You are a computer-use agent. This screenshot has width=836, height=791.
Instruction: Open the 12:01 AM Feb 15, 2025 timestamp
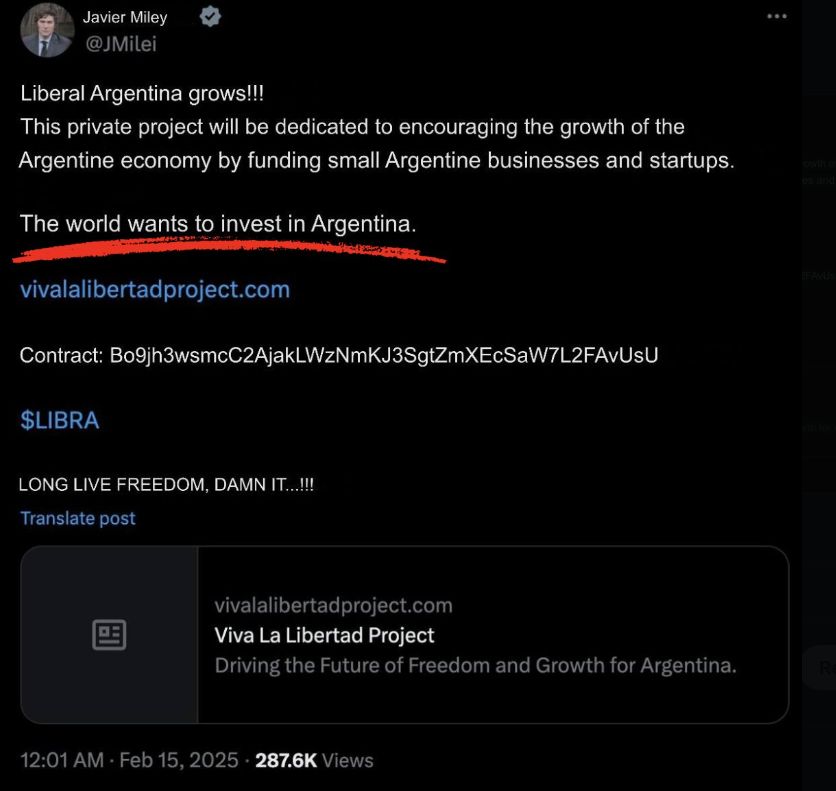pos(129,760)
